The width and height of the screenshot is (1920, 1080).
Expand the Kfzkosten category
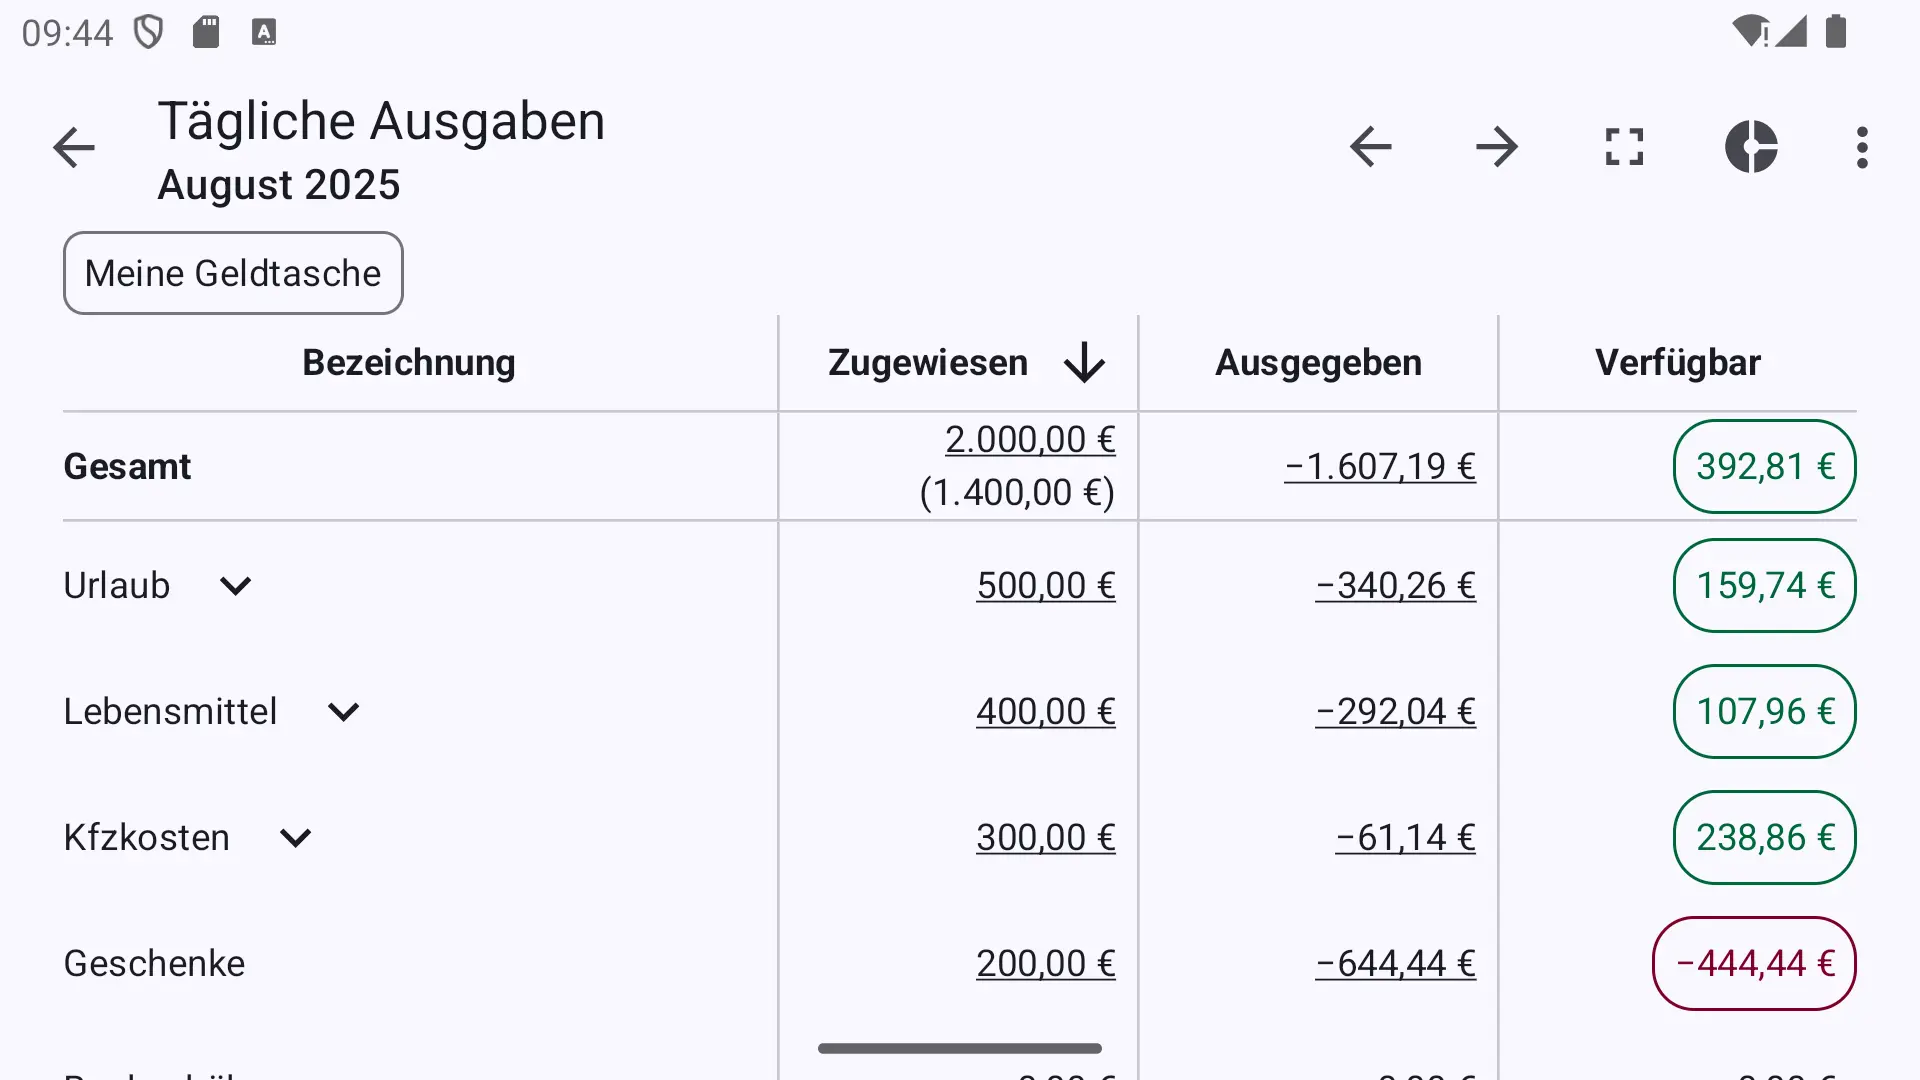click(x=295, y=838)
